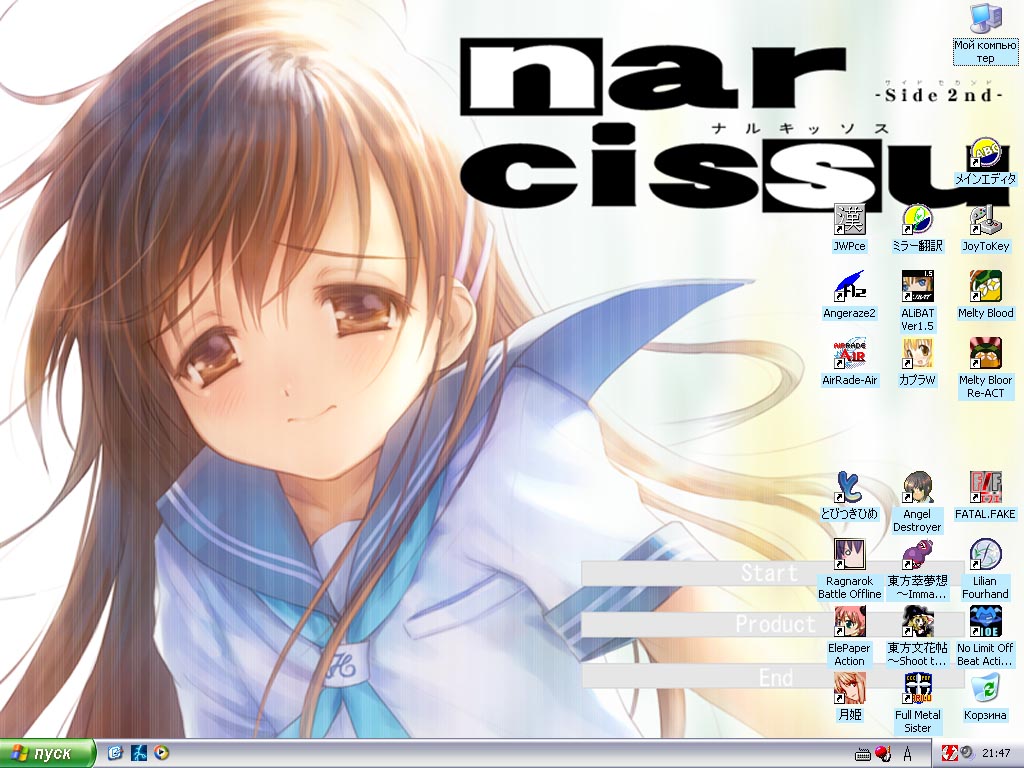The width and height of the screenshot is (1024, 768).
Task: Open the volume speaker tray icon
Action: [965, 754]
